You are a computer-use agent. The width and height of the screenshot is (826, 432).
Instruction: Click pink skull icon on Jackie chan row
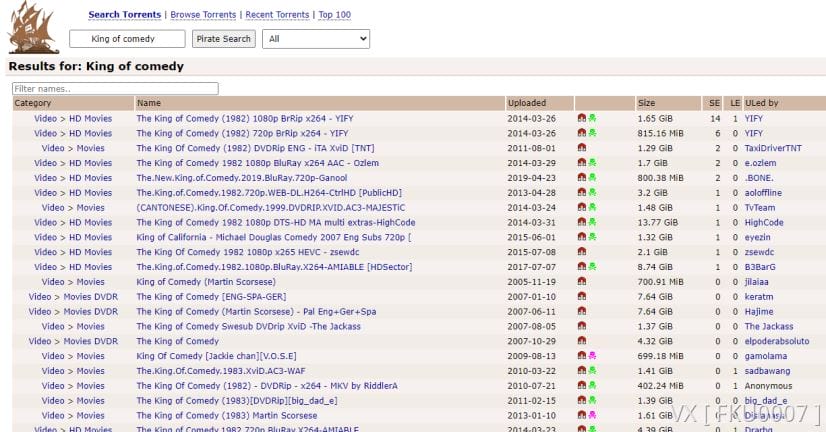(x=592, y=356)
